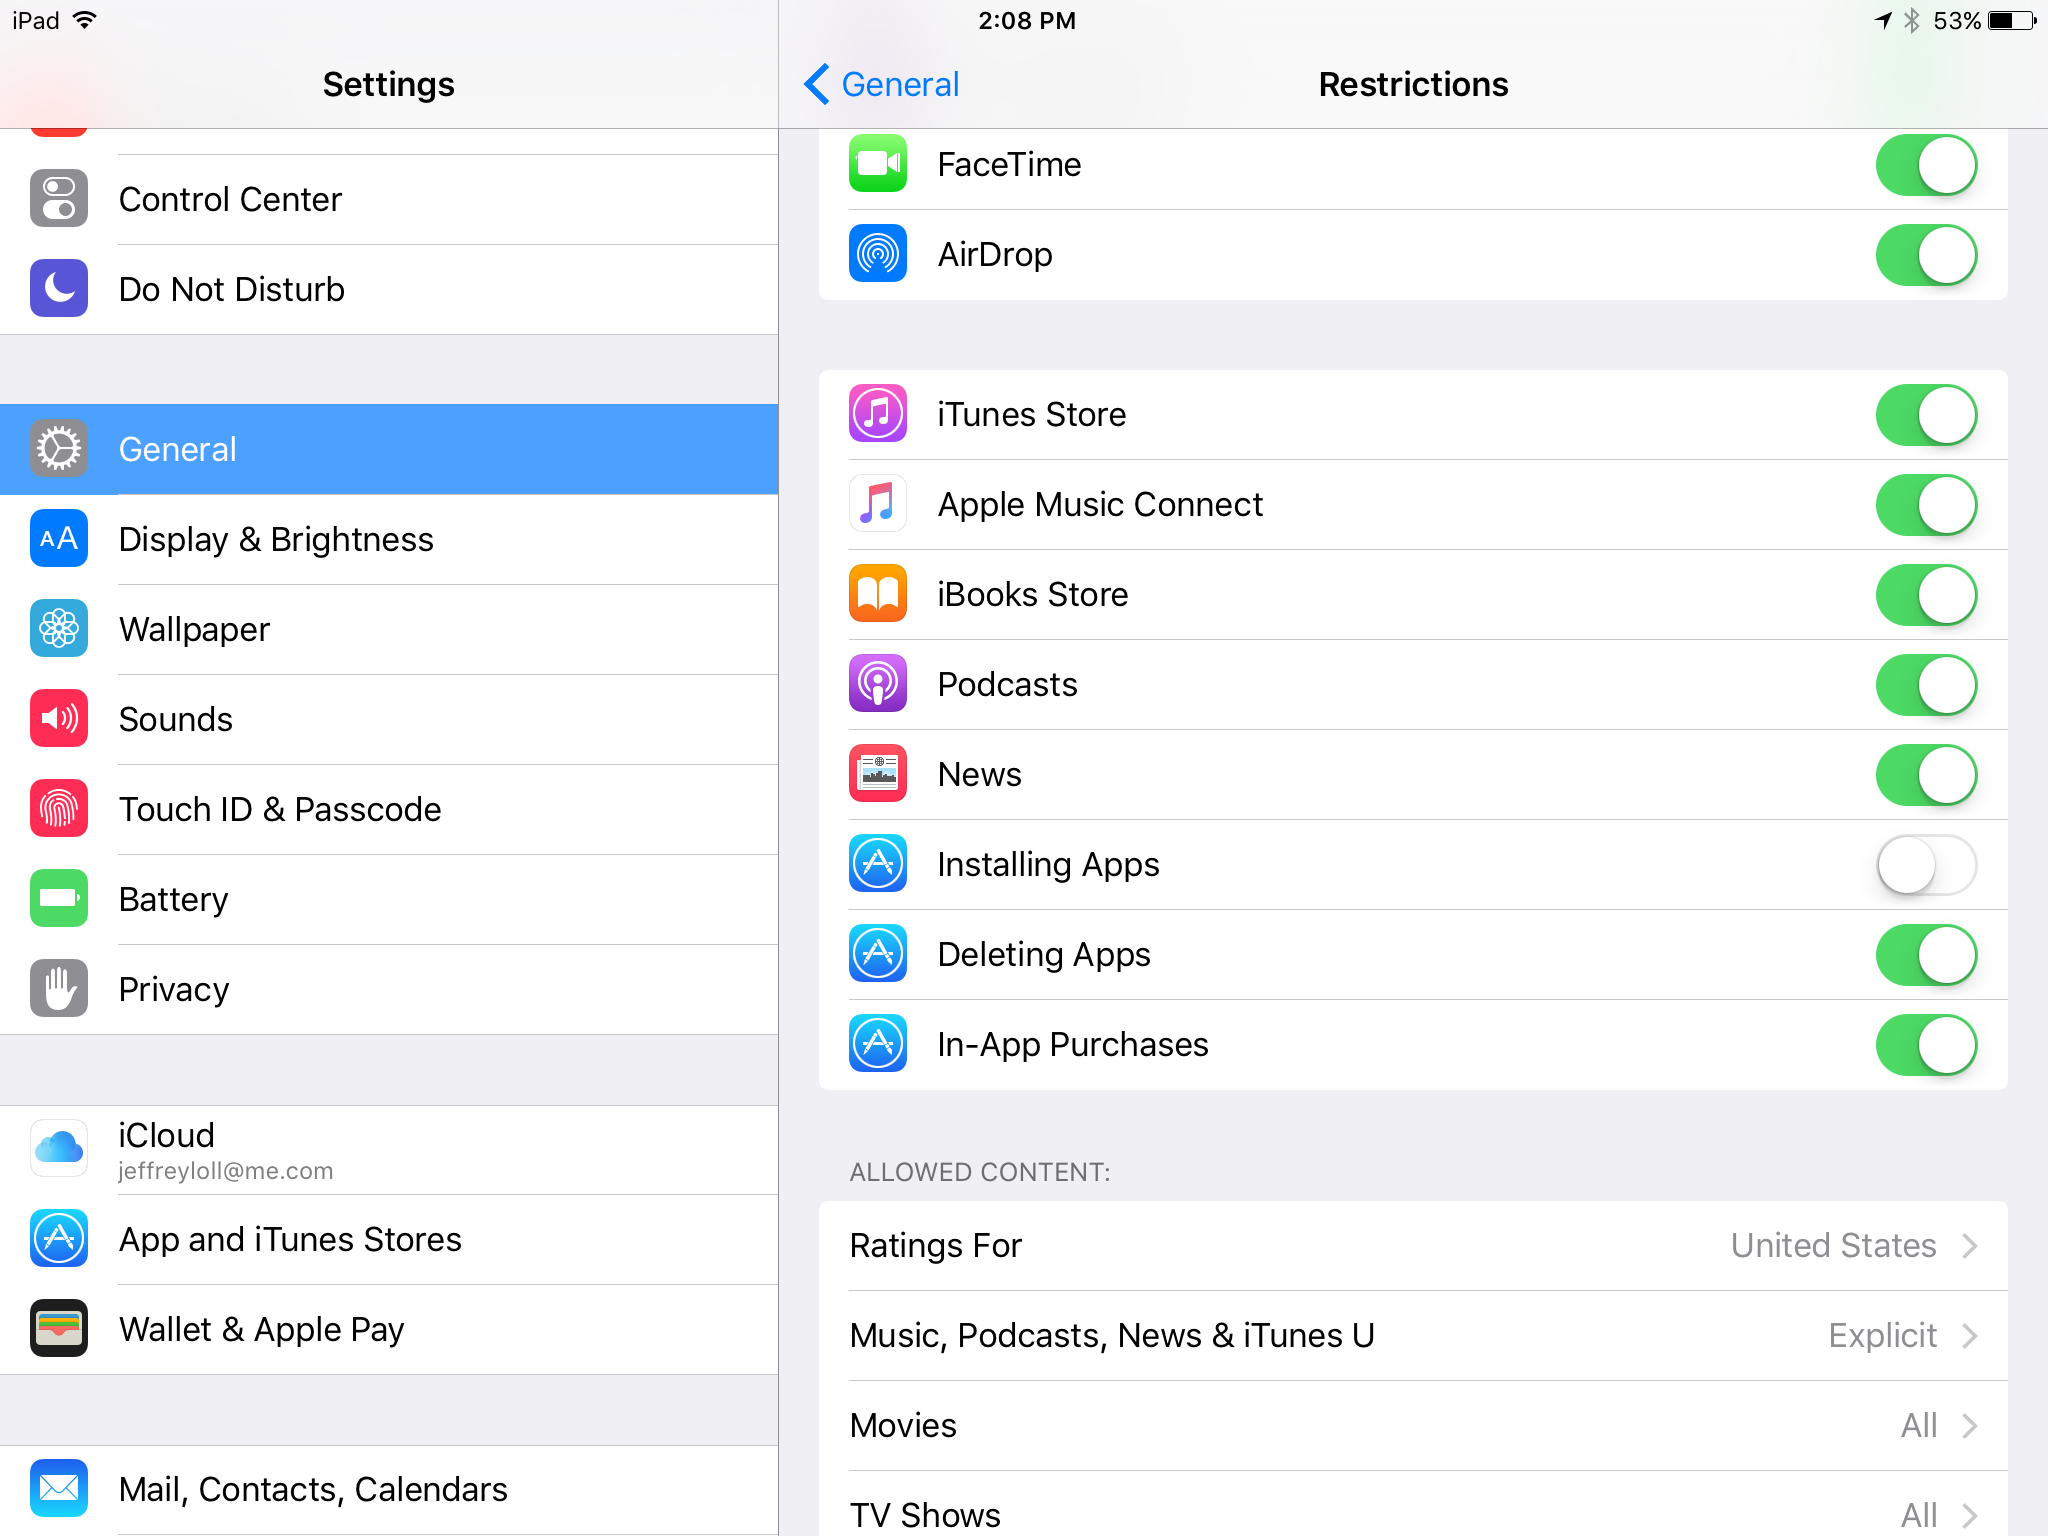Open Music, Podcasts, News & iTunes U options
2048x1536 pixels.
click(1412, 1336)
